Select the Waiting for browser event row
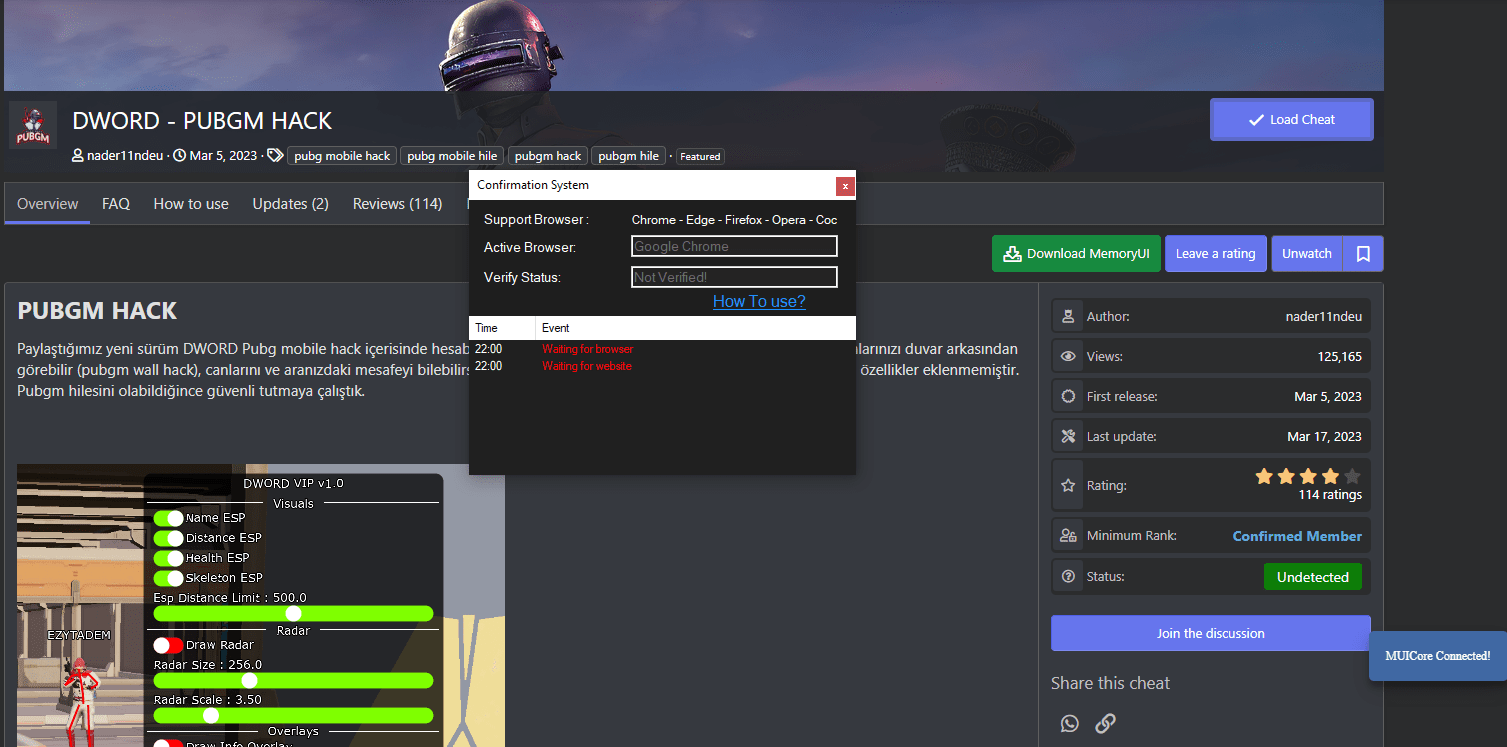This screenshot has width=1507, height=747. tap(662, 349)
